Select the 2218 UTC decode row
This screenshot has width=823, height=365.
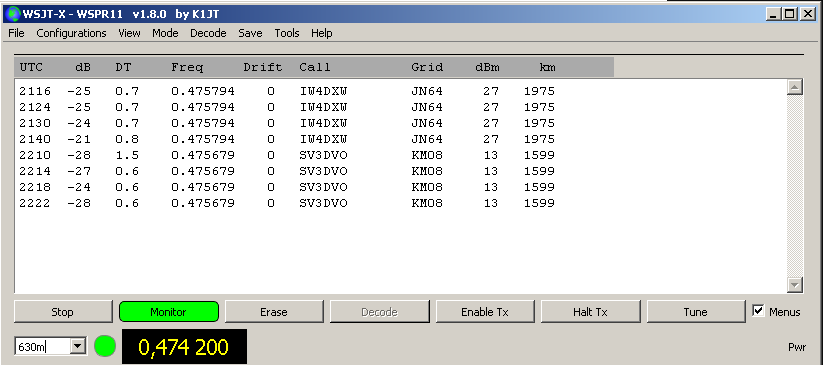(x=287, y=187)
